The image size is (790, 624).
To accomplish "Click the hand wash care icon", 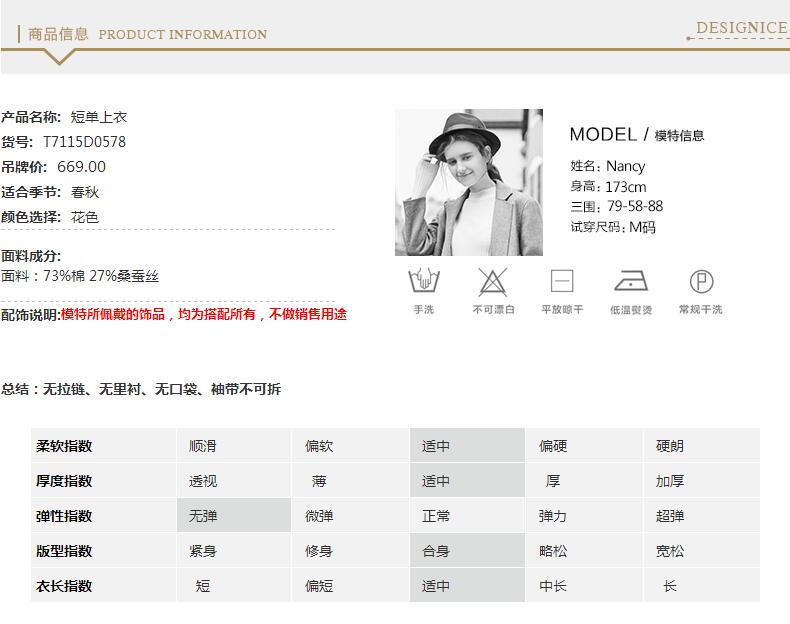I will [423, 280].
